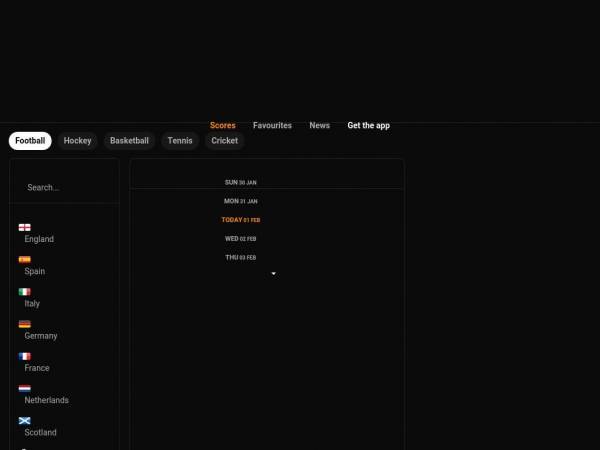Open the France country entry
The width and height of the screenshot is (600, 450).
[37, 368]
